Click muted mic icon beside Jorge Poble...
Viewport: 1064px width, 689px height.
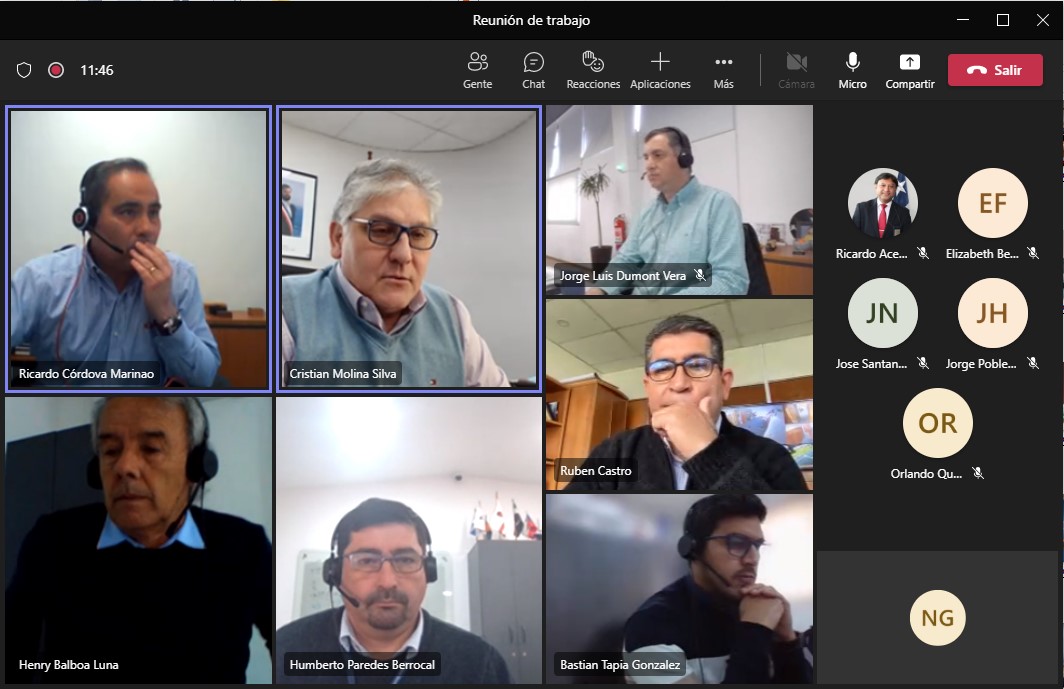pos(1033,363)
